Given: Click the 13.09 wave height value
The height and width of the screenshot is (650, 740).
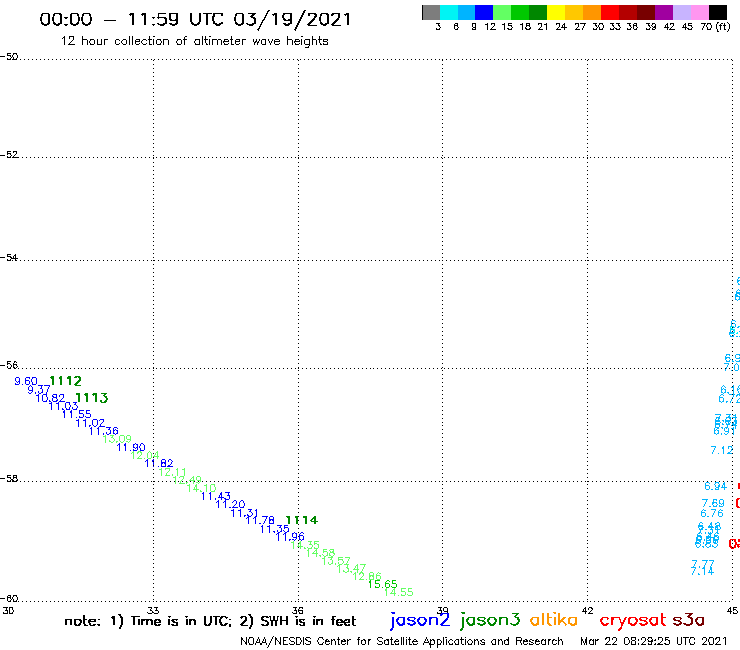Looking at the screenshot, I should tap(117, 439).
